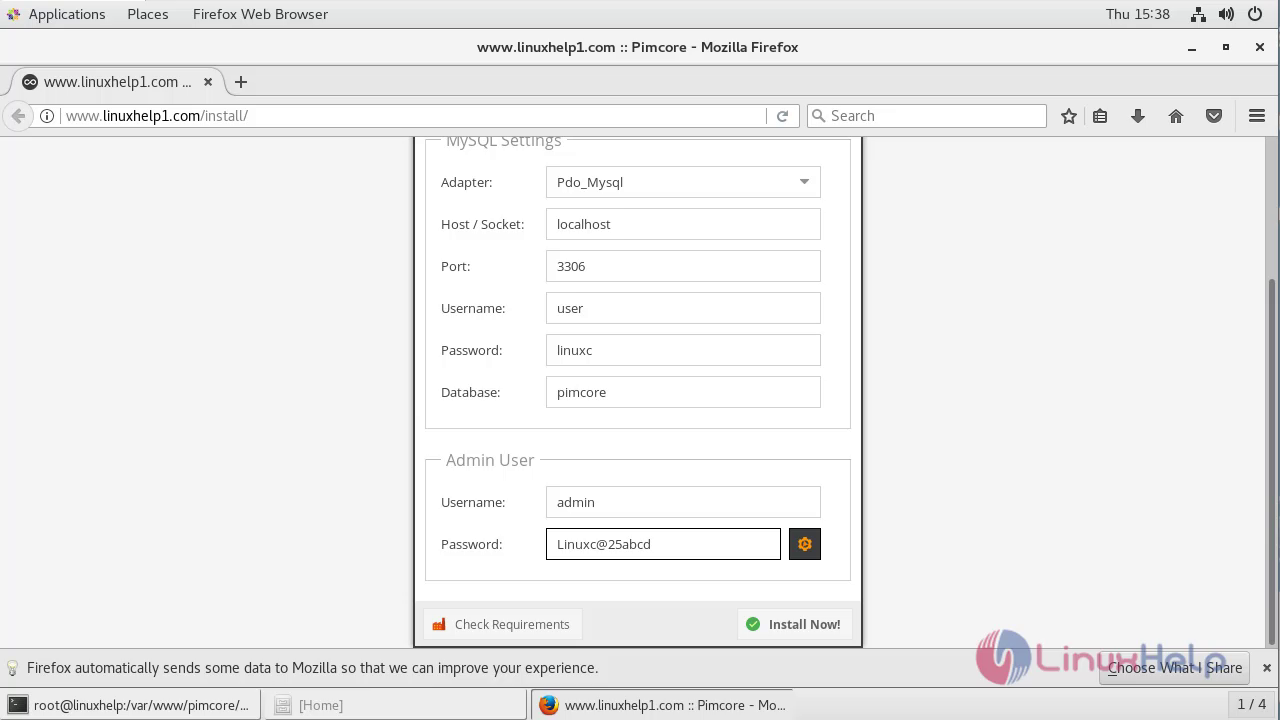The image size is (1280, 720).
Task: Switch to the [Home] taskbar window
Action: coord(397,705)
